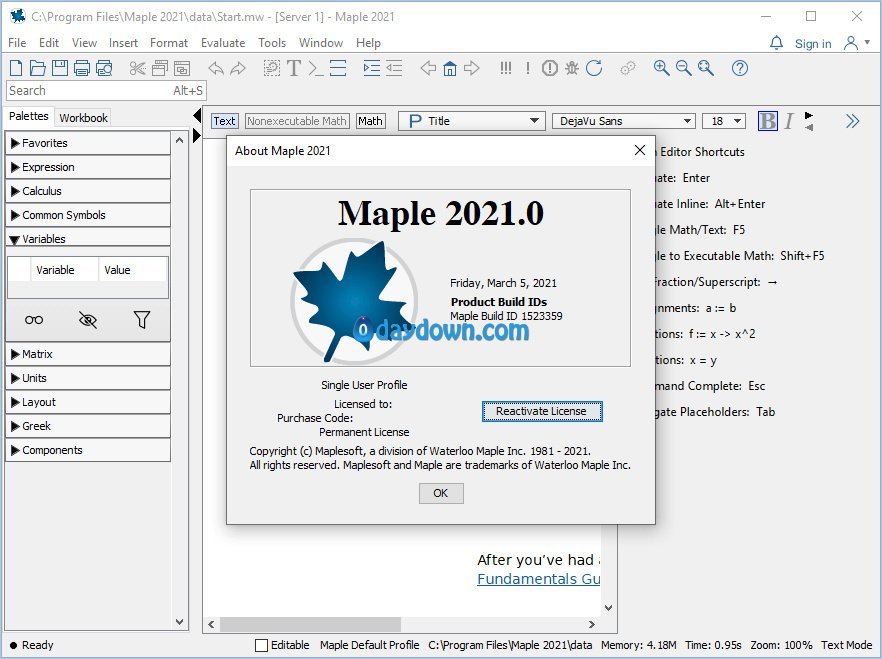The width and height of the screenshot is (882, 659).
Task: Tick the Editable checkbox in the status bar
Action: point(262,645)
